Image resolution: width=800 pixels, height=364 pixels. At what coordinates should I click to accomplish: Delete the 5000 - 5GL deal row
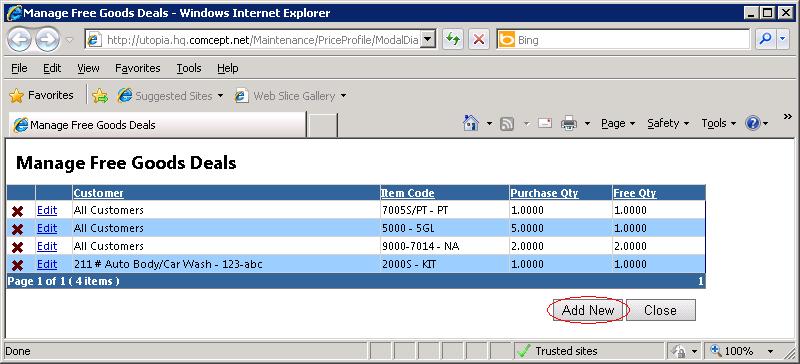pyautogui.click(x=17, y=229)
